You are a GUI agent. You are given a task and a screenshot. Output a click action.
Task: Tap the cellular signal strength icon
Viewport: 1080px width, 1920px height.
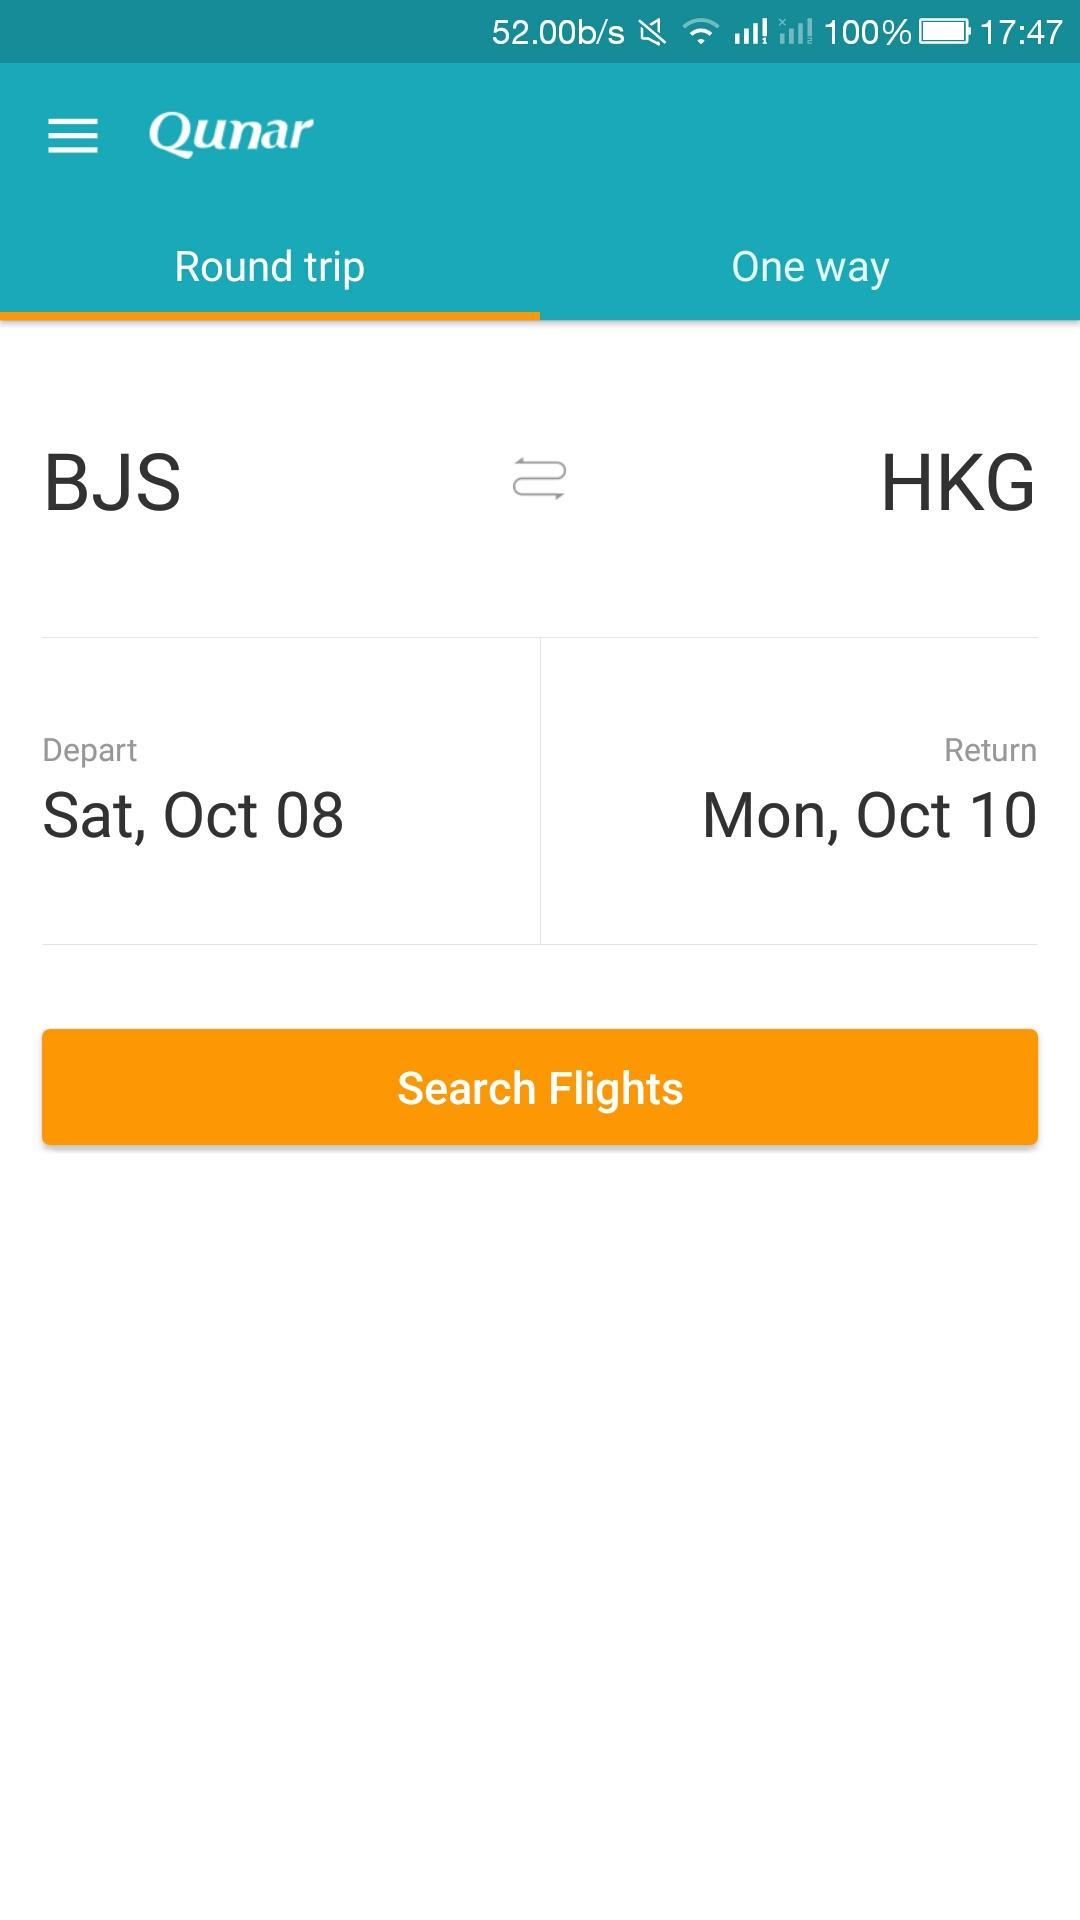click(x=748, y=30)
